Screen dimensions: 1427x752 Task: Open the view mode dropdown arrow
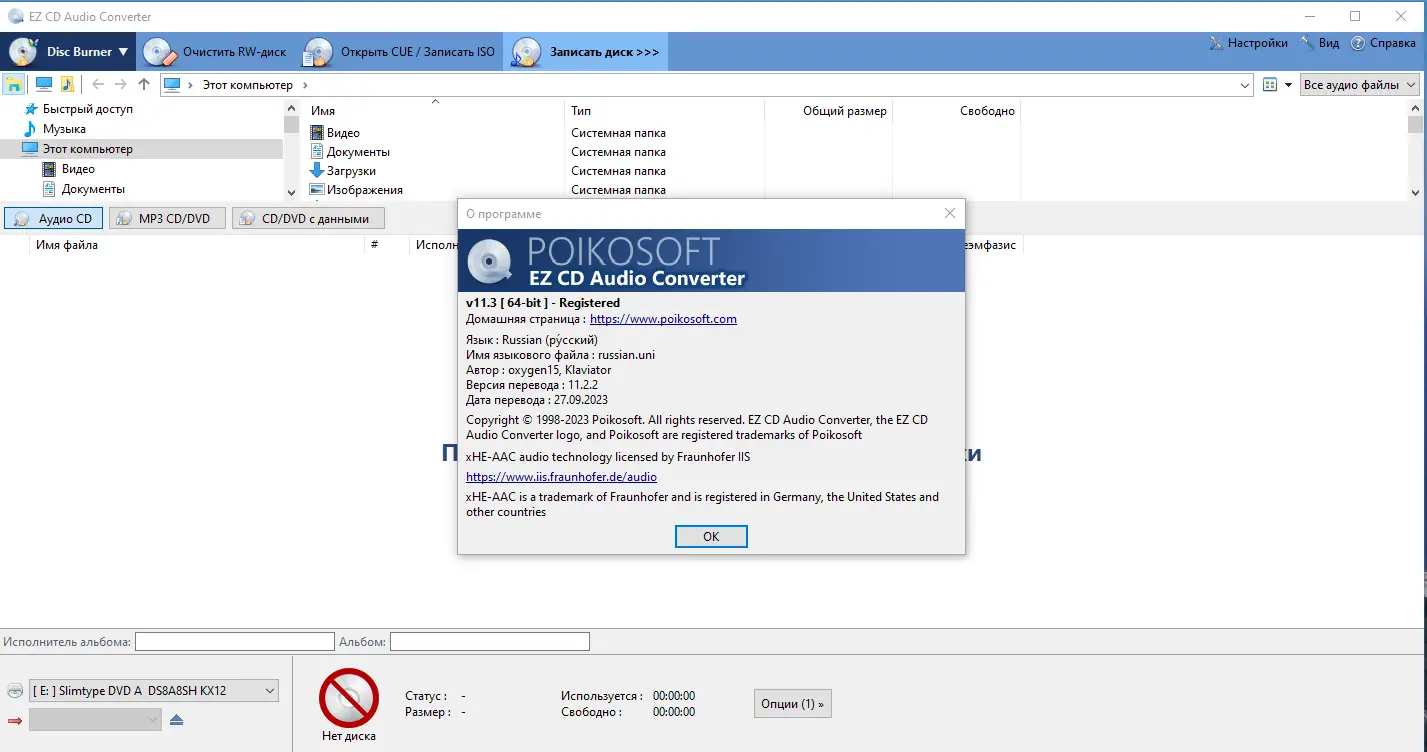tap(1288, 85)
